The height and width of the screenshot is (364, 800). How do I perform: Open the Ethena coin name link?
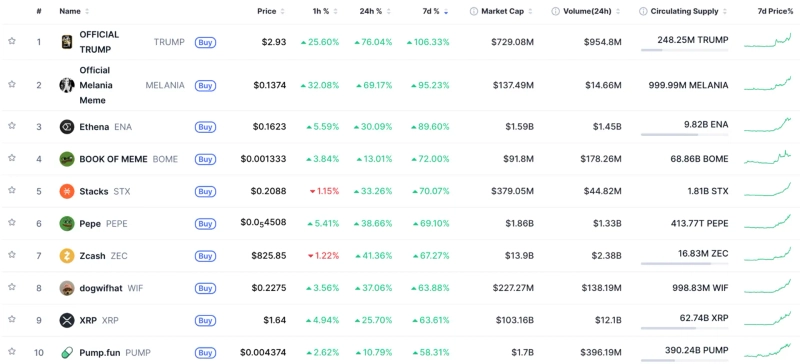point(94,127)
